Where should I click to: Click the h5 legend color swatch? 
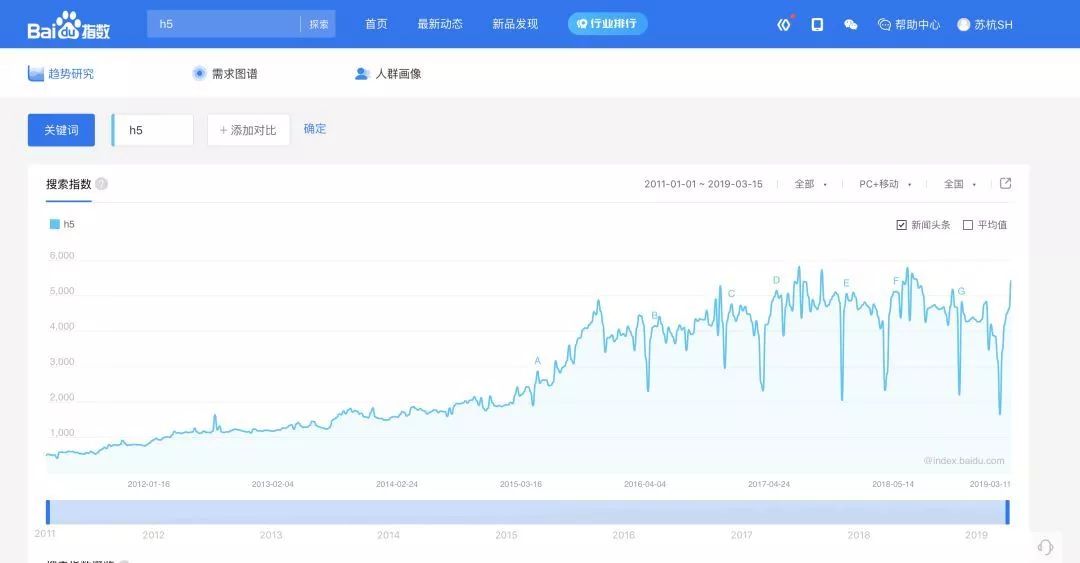click(54, 224)
